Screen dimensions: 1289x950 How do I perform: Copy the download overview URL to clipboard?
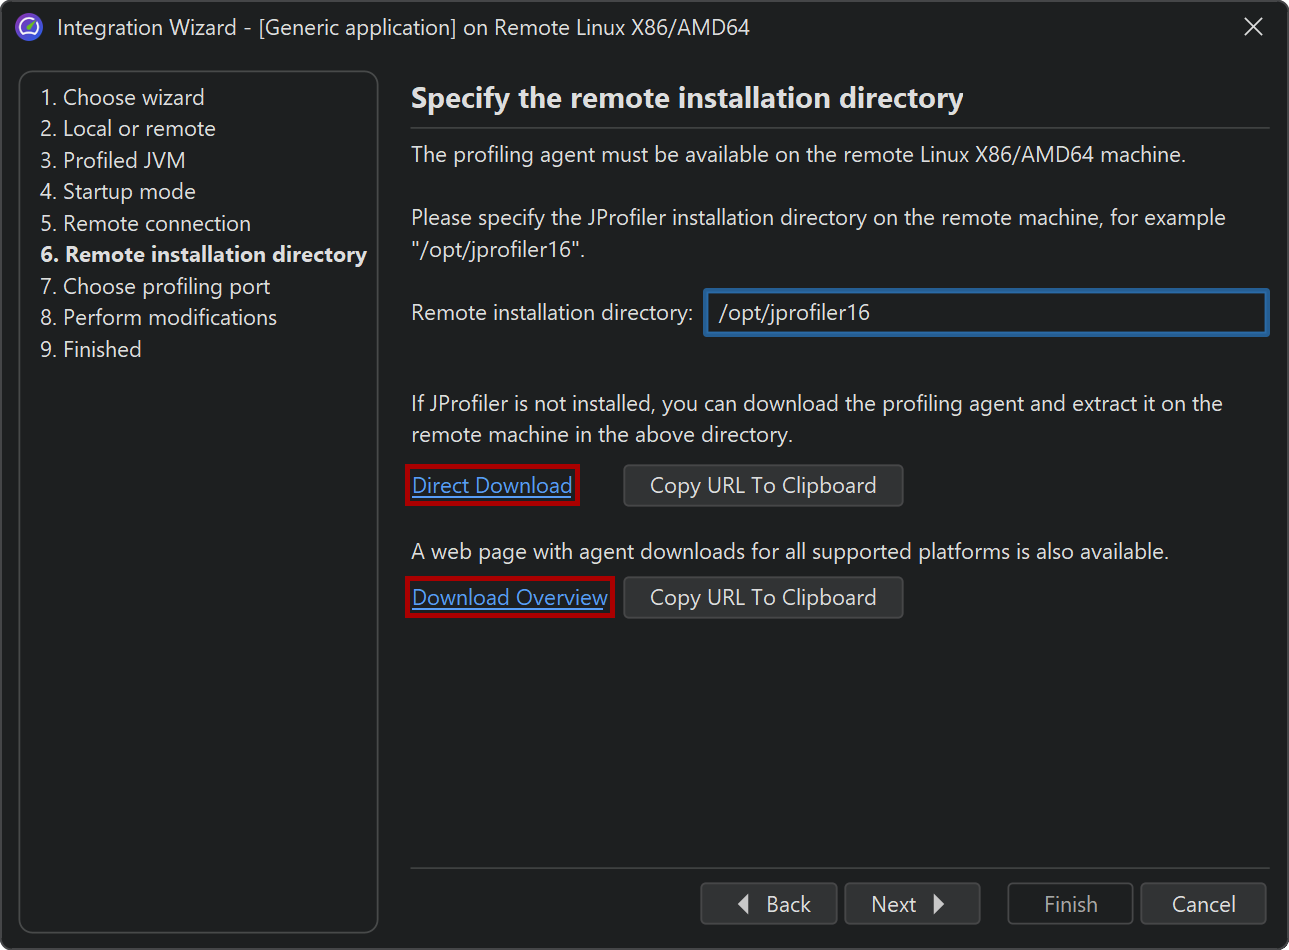pyautogui.click(x=763, y=598)
